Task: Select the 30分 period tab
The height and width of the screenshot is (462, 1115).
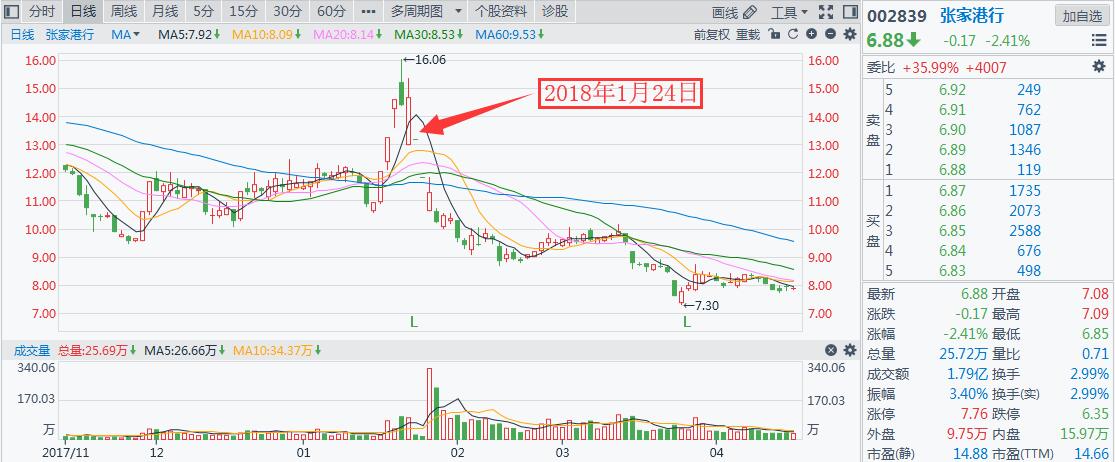Action: point(287,11)
